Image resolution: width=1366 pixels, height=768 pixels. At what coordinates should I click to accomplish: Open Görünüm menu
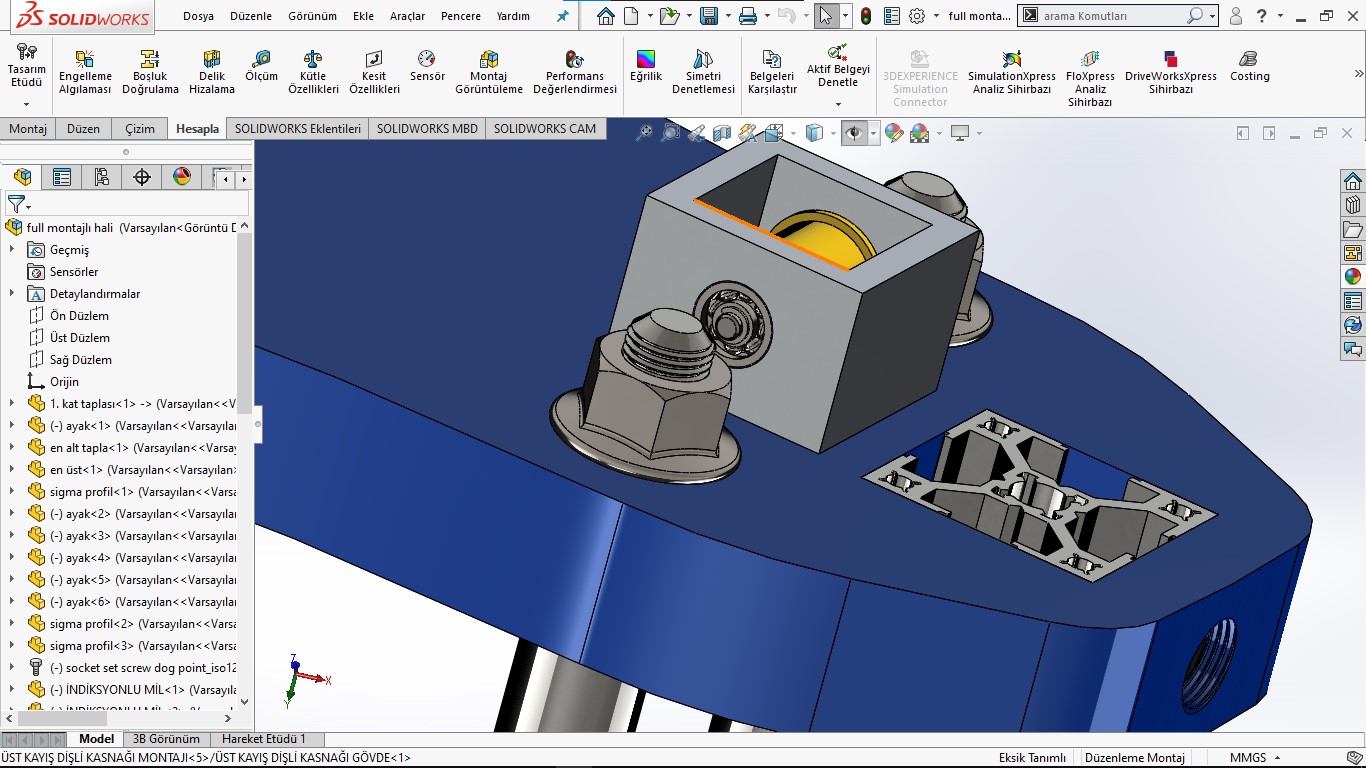[x=312, y=16]
